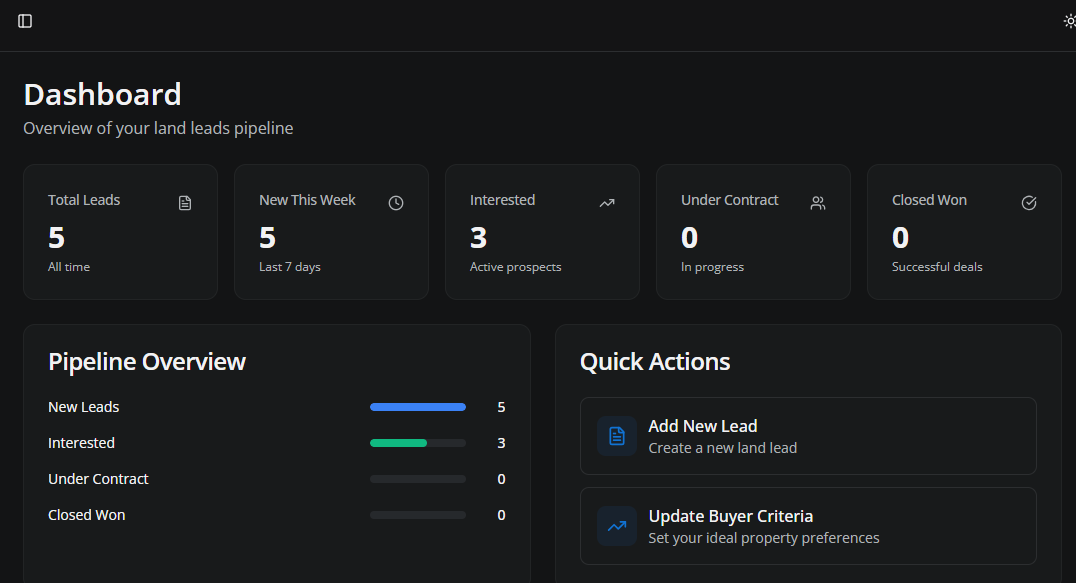Click the light mode sun icon
This screenshot has height=583, width=1076.
click(x=1069, y=20)
